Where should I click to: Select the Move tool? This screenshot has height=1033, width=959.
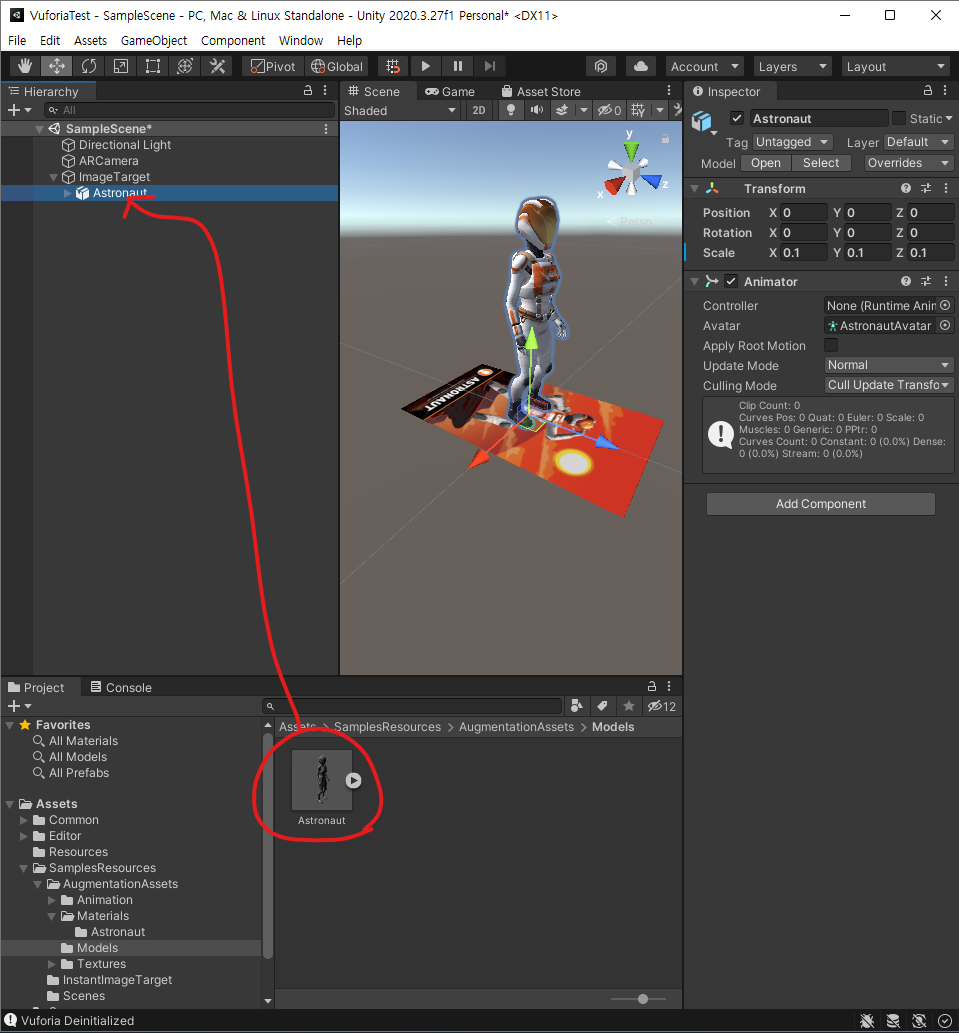(x=57, y=66)
